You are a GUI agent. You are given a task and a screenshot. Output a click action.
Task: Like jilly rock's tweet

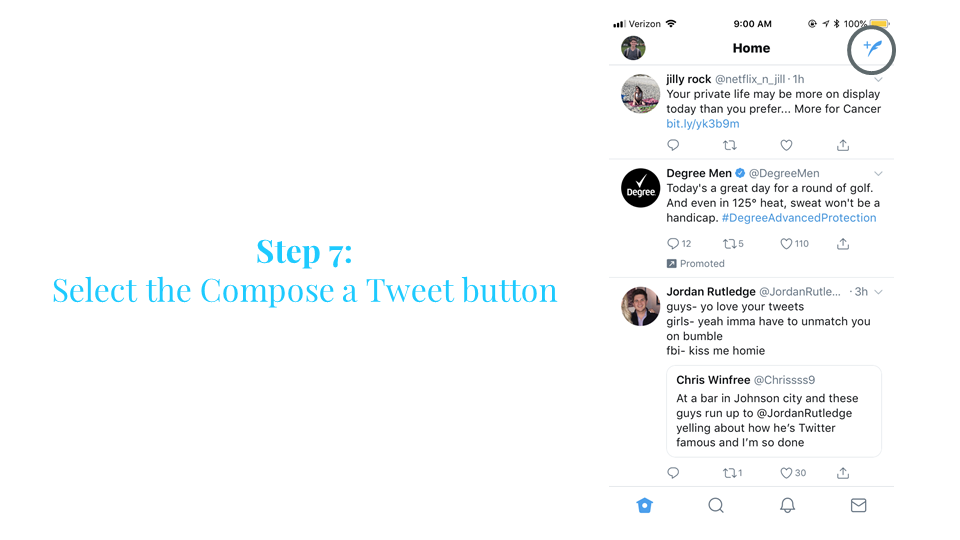[786, 145]
